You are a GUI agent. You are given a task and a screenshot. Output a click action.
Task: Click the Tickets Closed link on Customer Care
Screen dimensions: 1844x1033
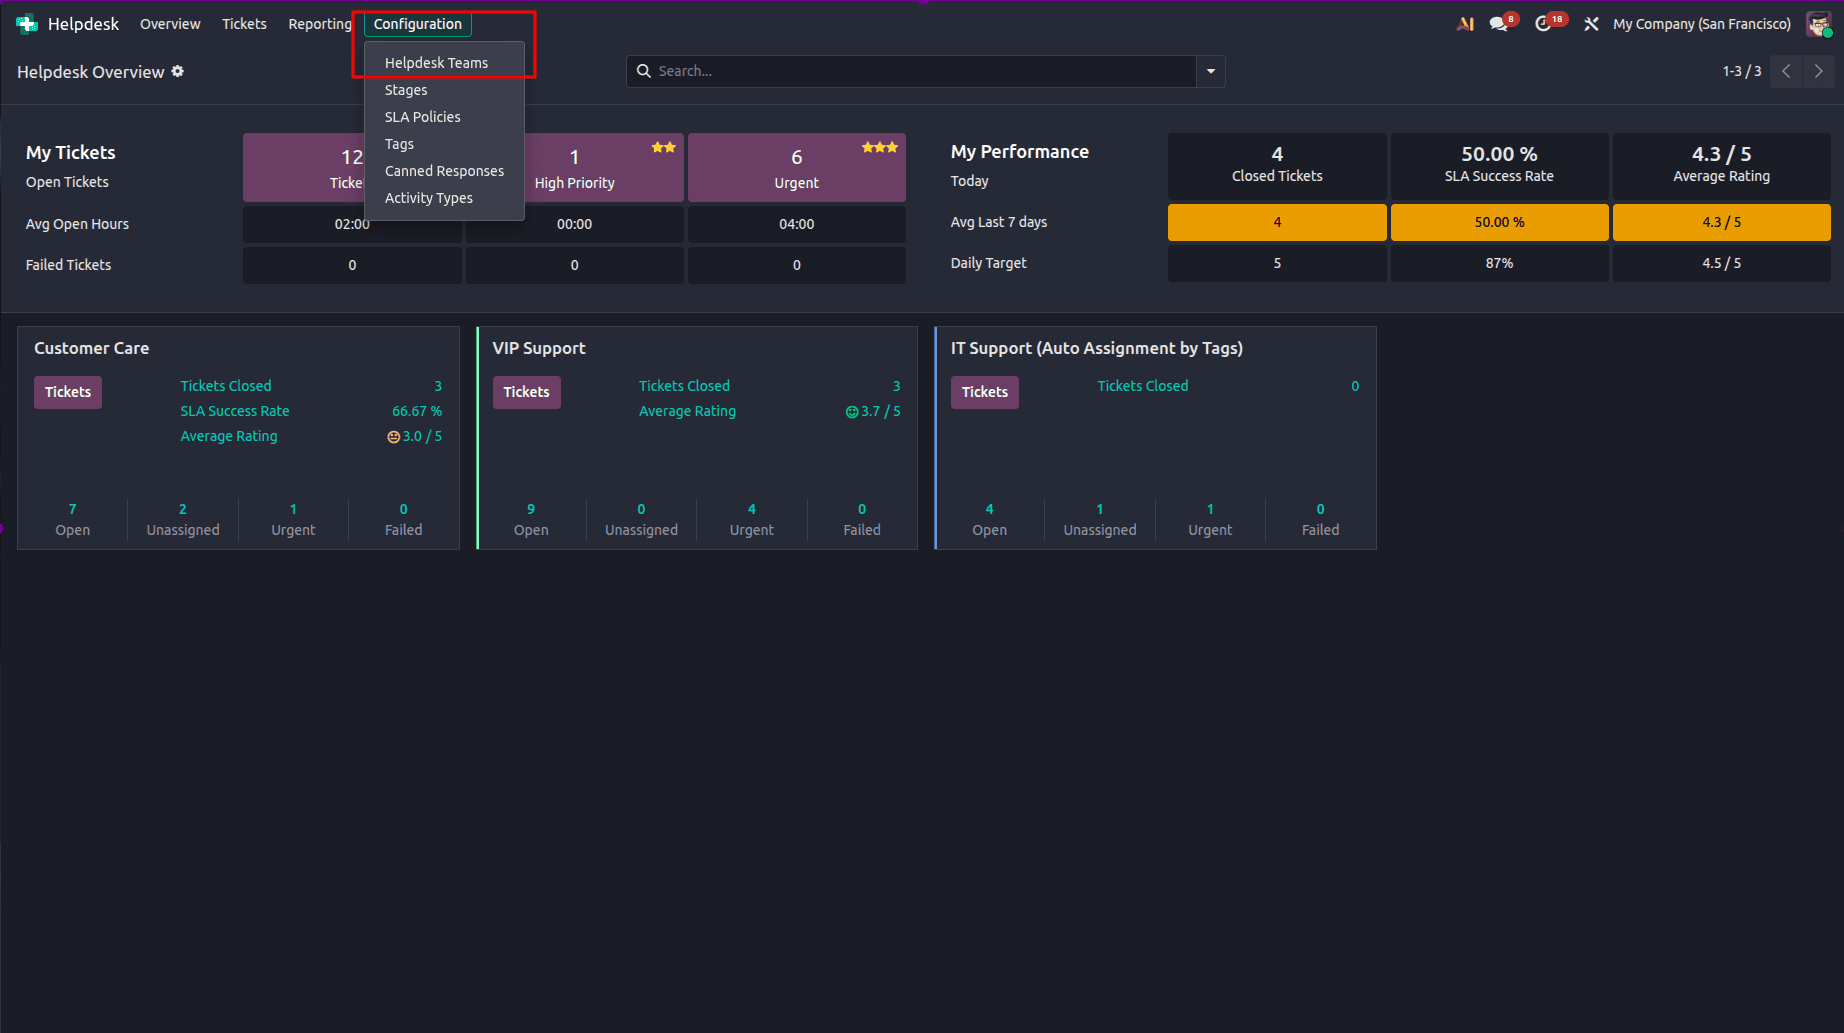(226, 386)
